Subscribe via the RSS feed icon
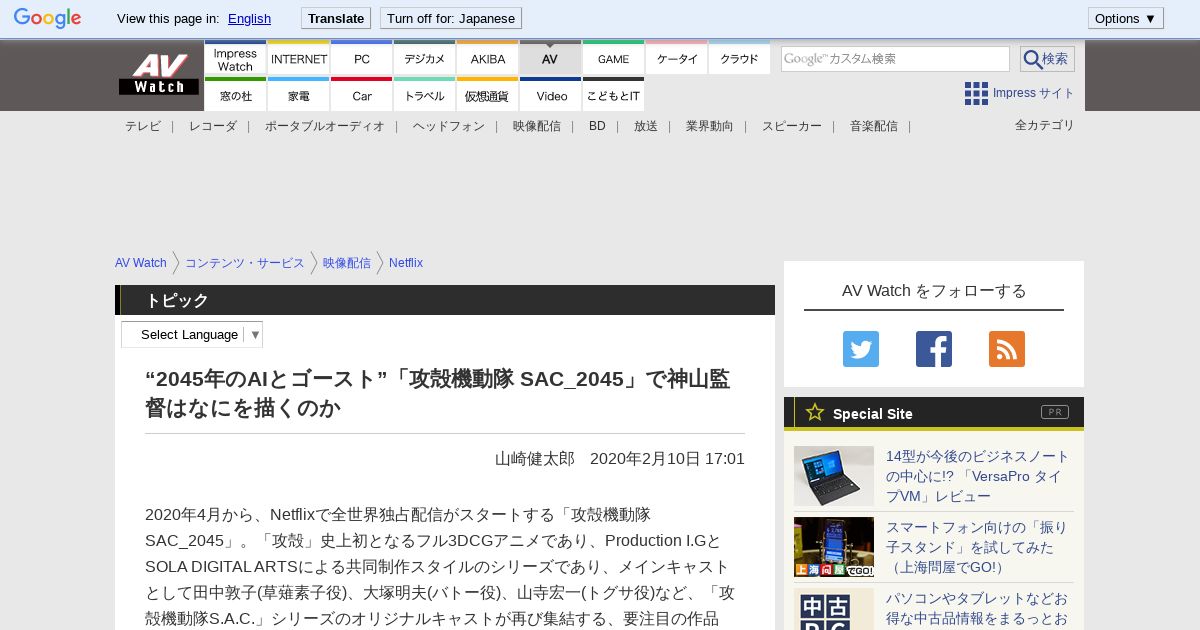The width and height of the screenshot is (1200, 630). pos(1007,349)
